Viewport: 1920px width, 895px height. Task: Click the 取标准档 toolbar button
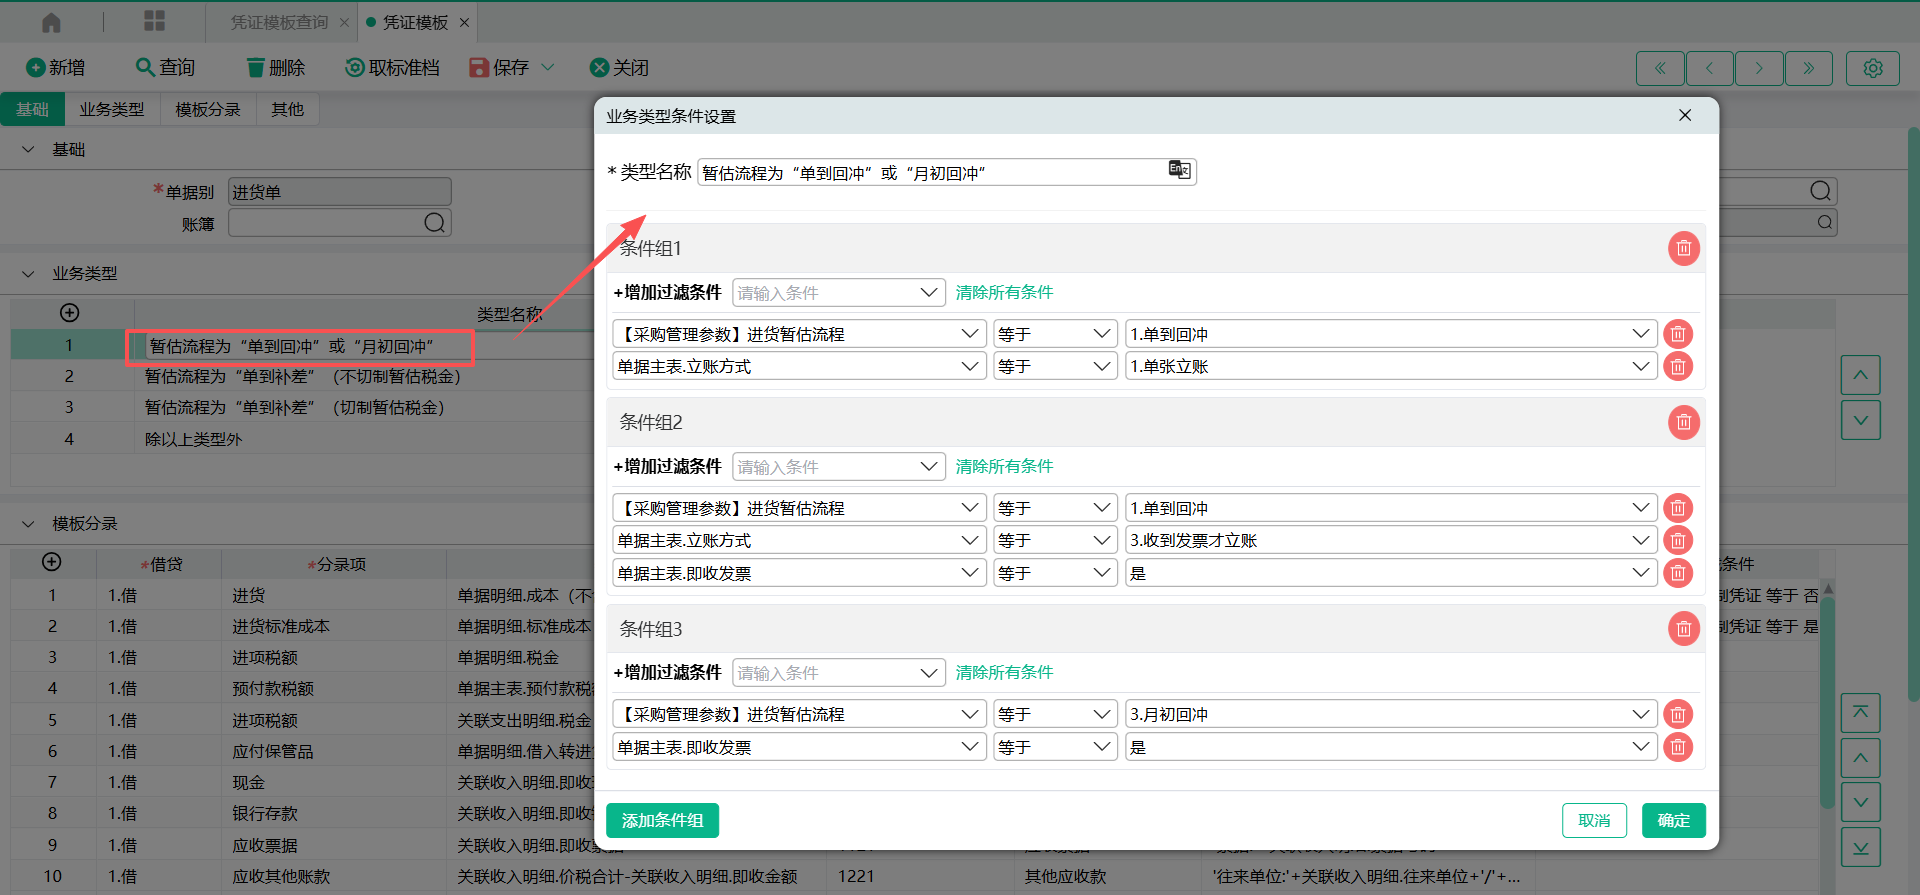[x=393, y=67]
